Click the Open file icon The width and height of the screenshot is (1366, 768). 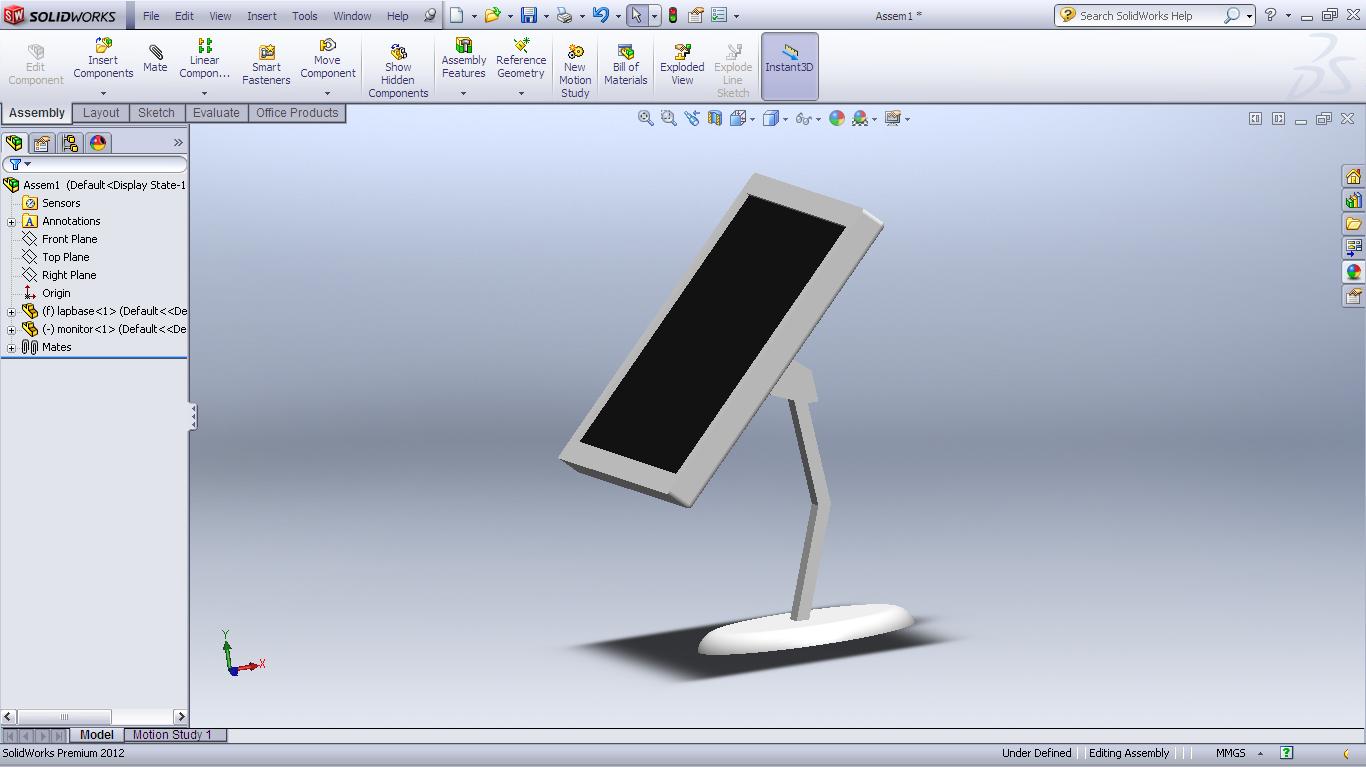click(492, 15)
